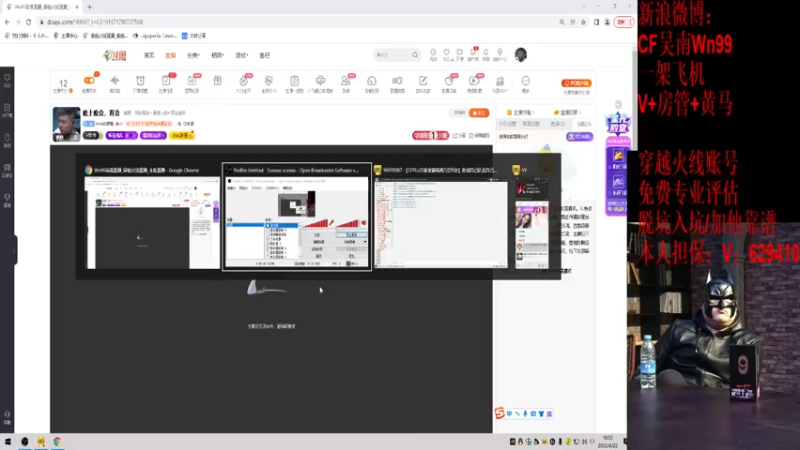Open the blue-icon bookmark in bookmarks bar
Screen dimensions: 800x450
pos(194,36)
